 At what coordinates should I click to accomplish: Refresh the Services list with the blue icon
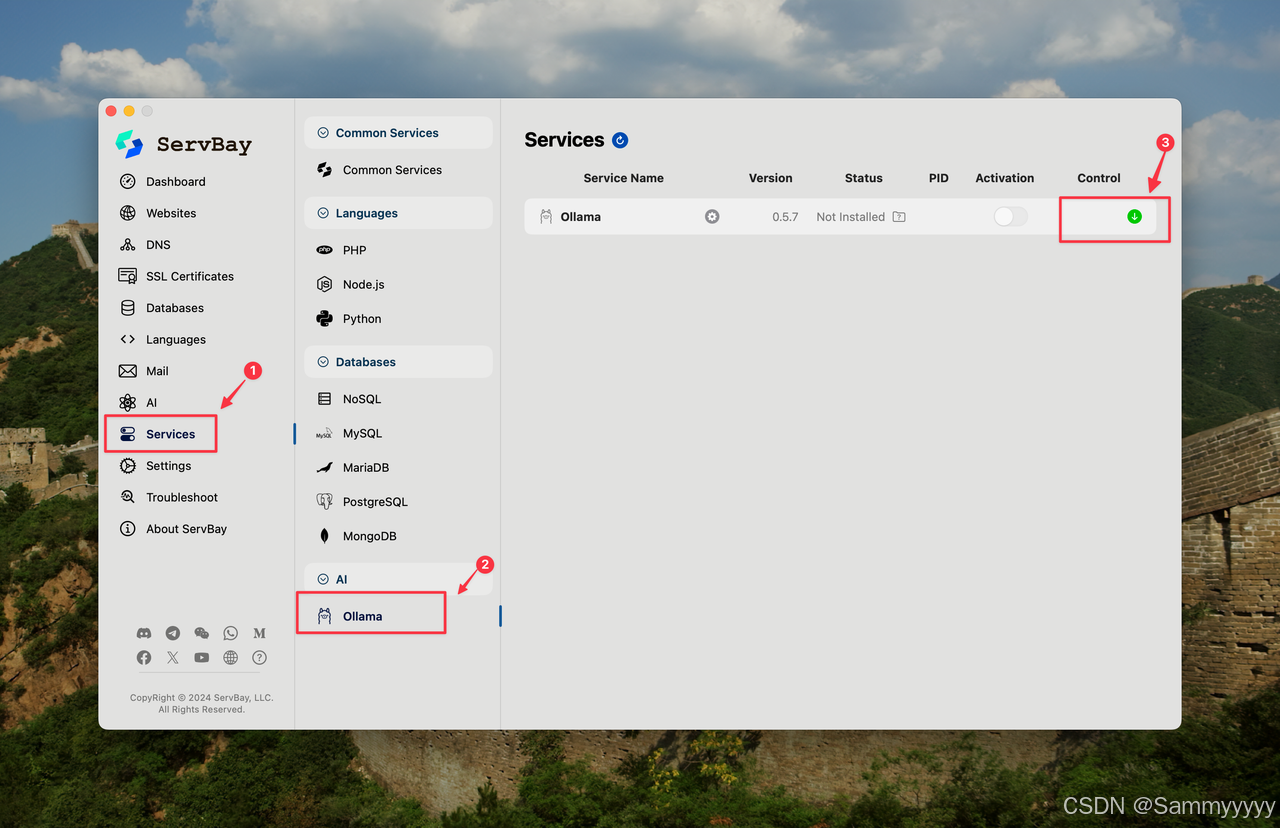coord(620,140)
